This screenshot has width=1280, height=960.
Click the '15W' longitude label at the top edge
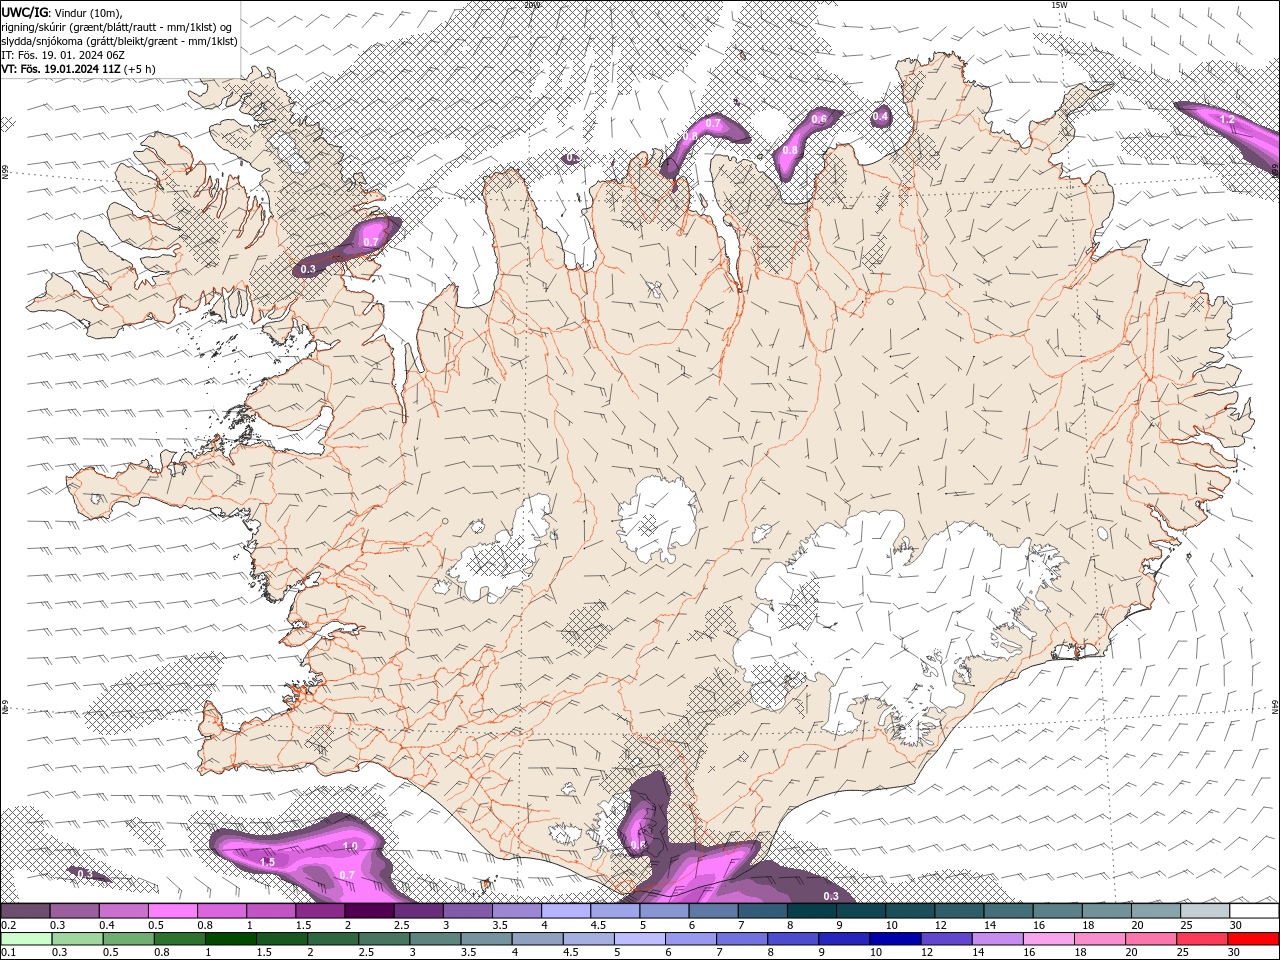point(1058,5)
